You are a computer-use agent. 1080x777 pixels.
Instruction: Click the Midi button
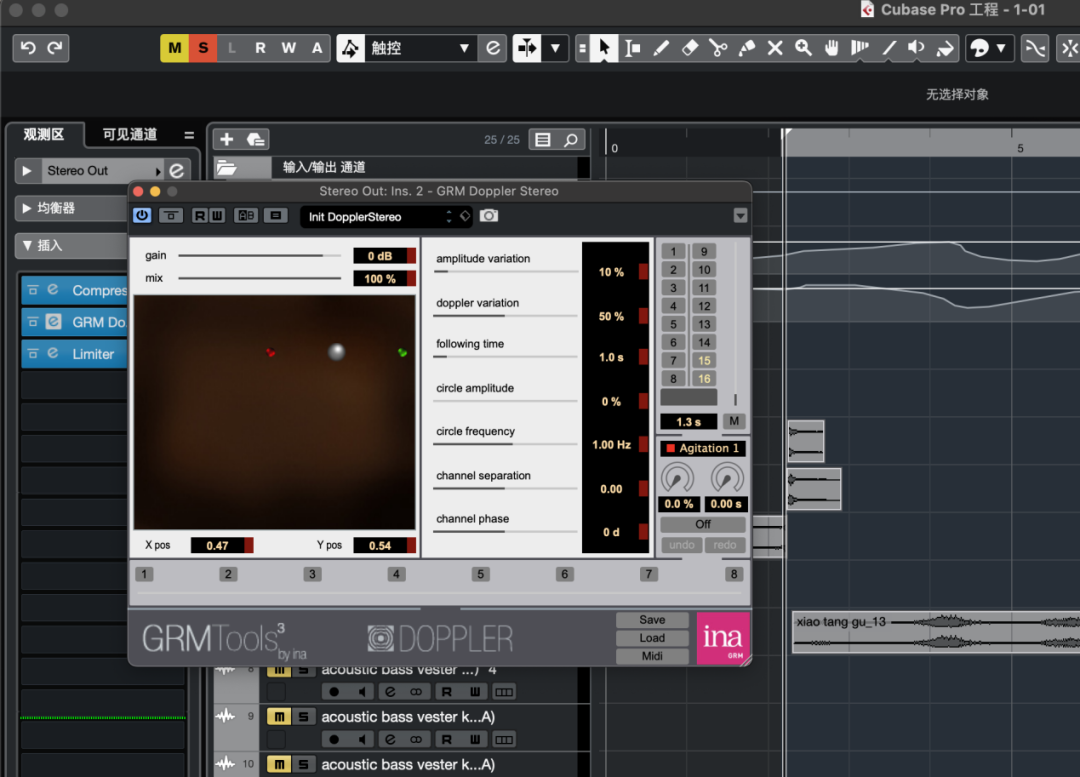(652, 656)
